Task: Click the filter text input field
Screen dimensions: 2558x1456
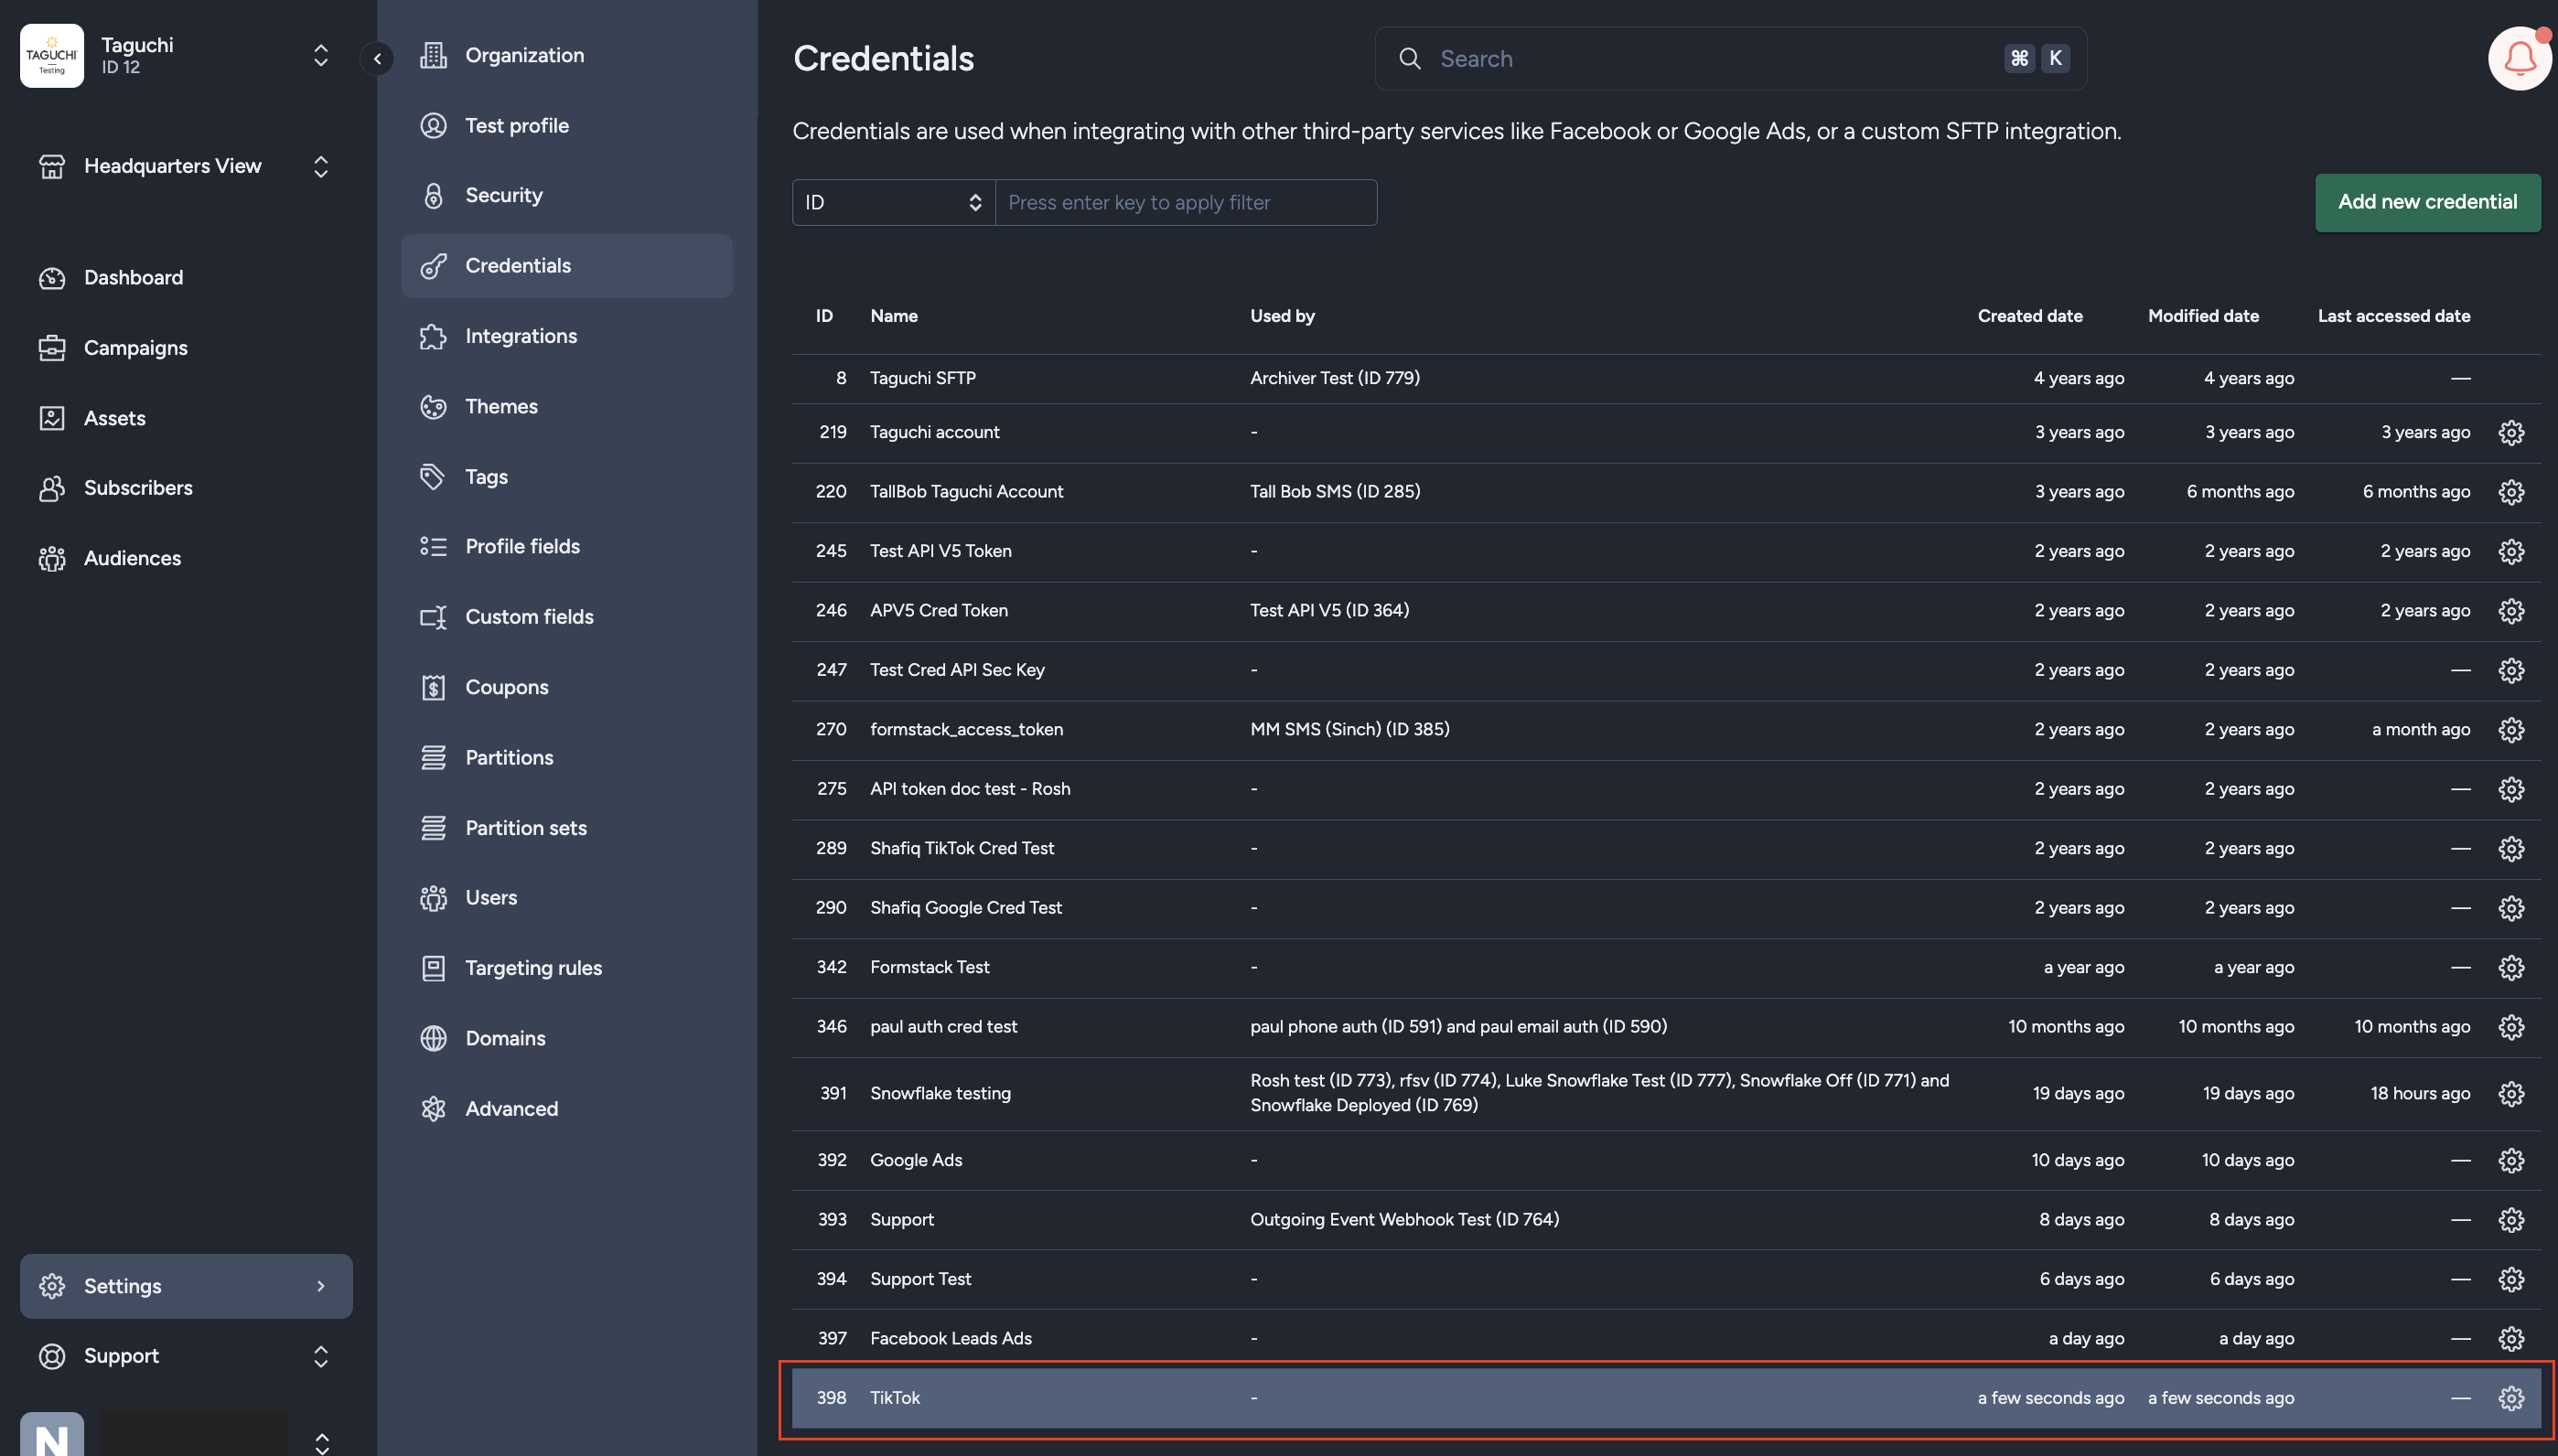Action: pyautogui.click(x=1186, y=202)
